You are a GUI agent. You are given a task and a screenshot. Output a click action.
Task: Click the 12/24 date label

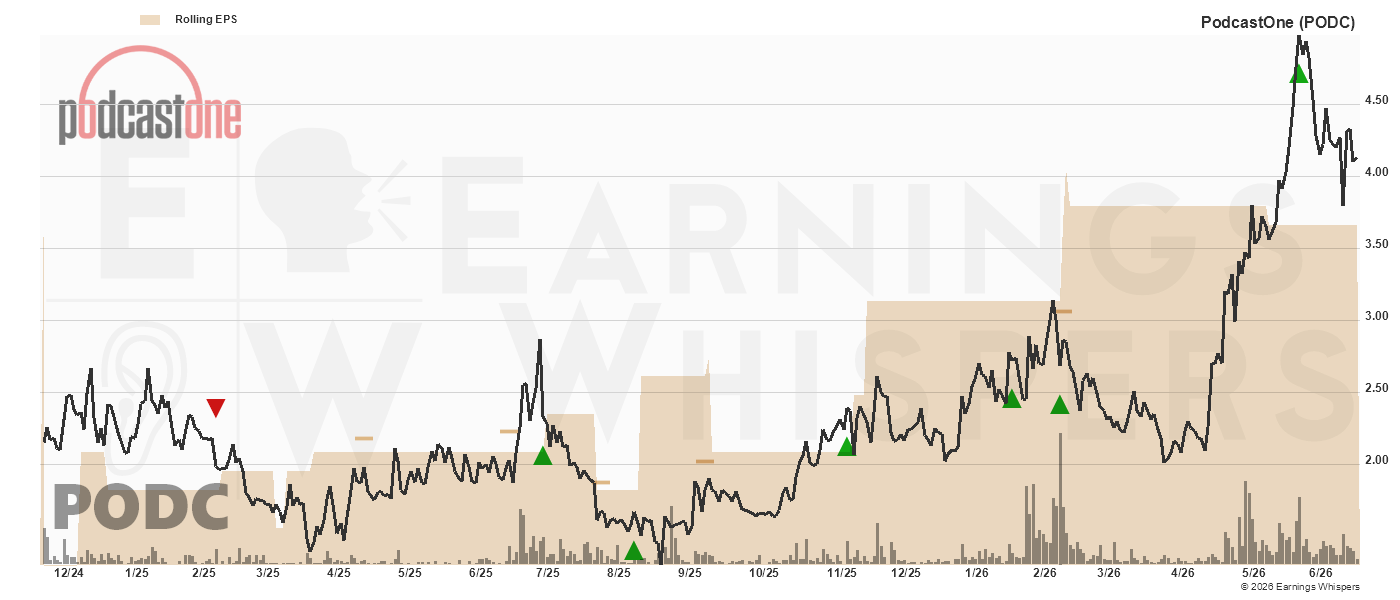68,573
